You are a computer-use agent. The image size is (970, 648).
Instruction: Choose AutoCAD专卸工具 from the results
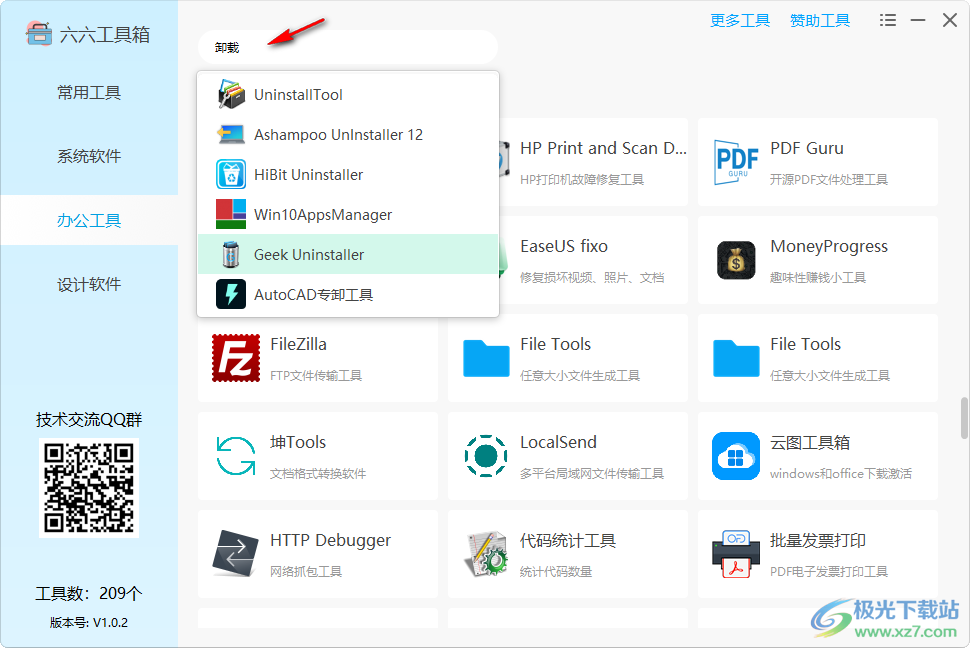tap(348, 294)
